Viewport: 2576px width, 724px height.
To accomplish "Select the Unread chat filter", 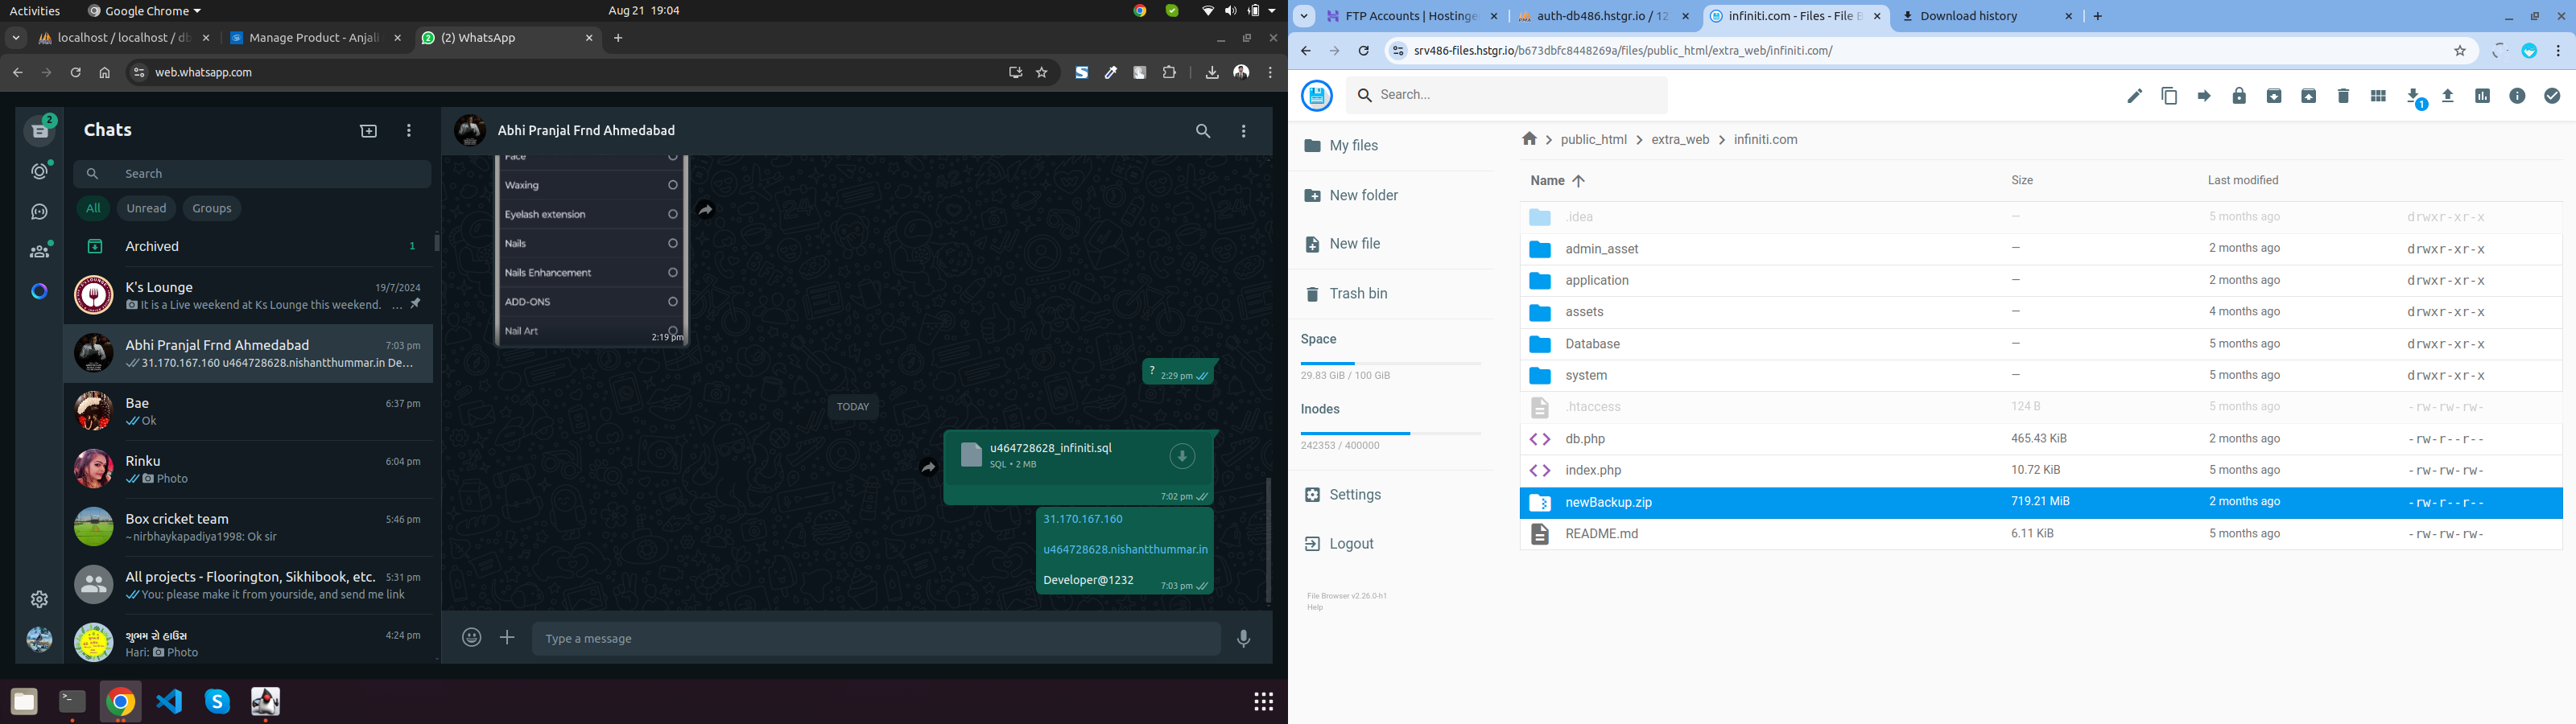I will [146, 209].
